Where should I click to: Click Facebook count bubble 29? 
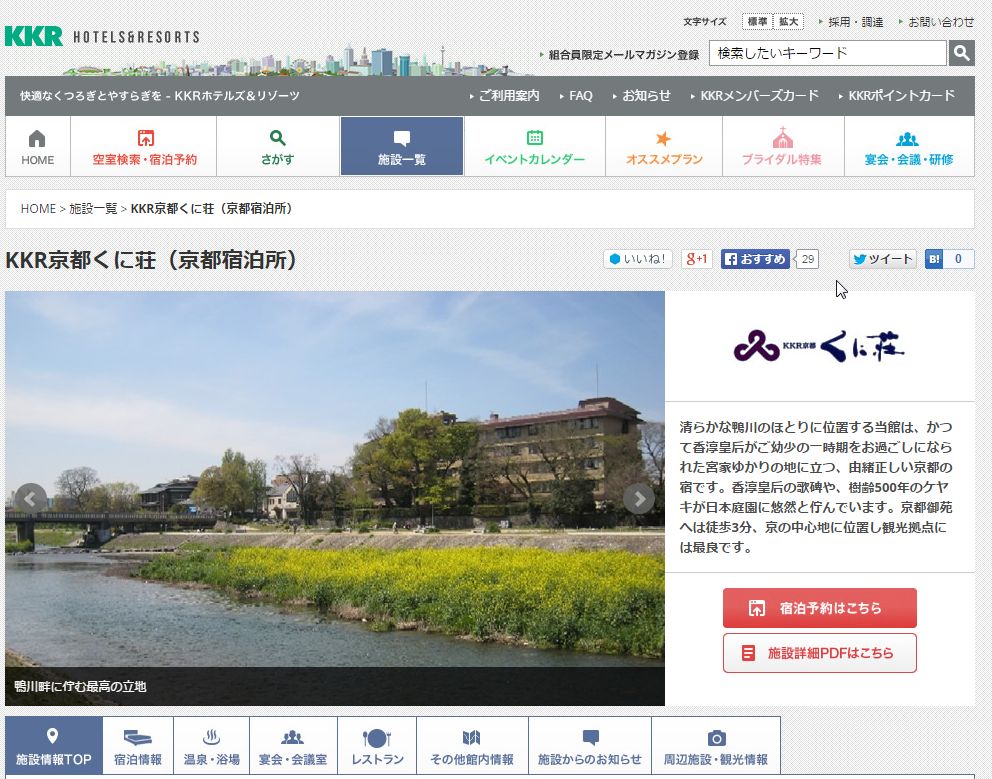tap(807, 259)
